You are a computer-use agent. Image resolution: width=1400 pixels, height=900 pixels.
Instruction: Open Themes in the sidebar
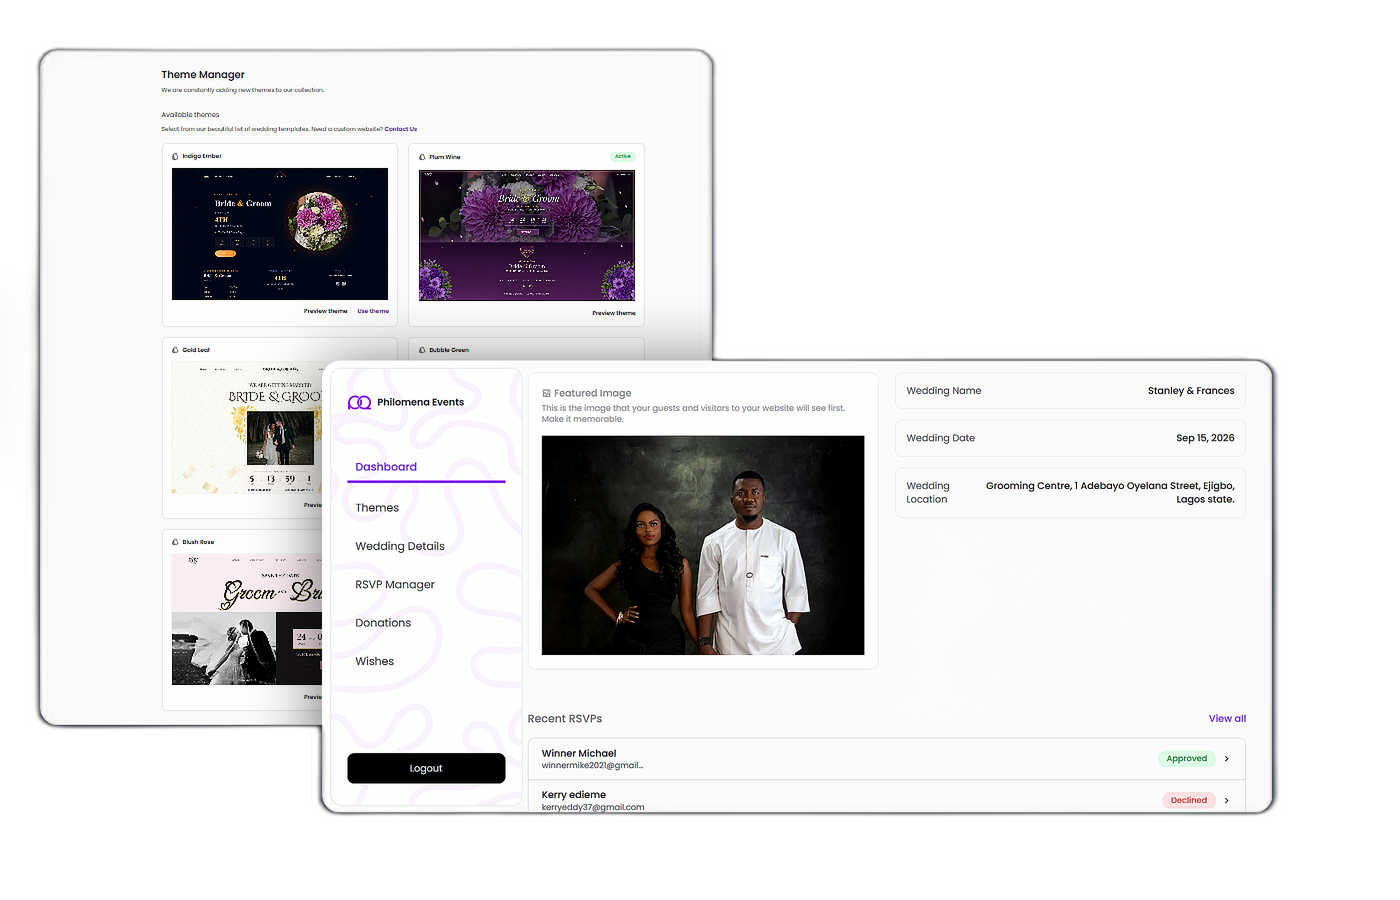tap(377, 508)
